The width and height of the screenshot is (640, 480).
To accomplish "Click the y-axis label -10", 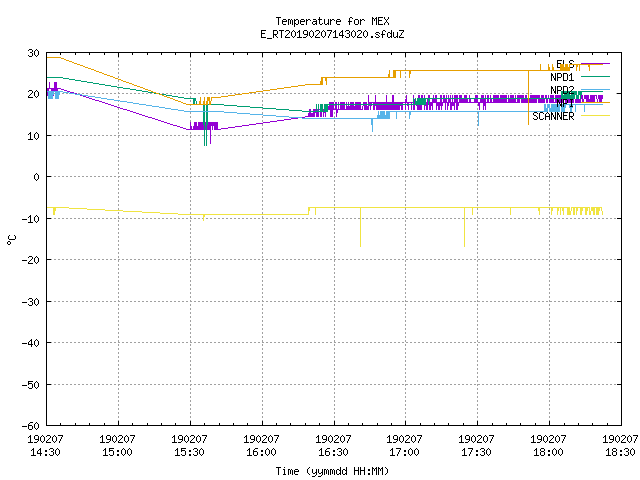I will click(x=31, y=219).
